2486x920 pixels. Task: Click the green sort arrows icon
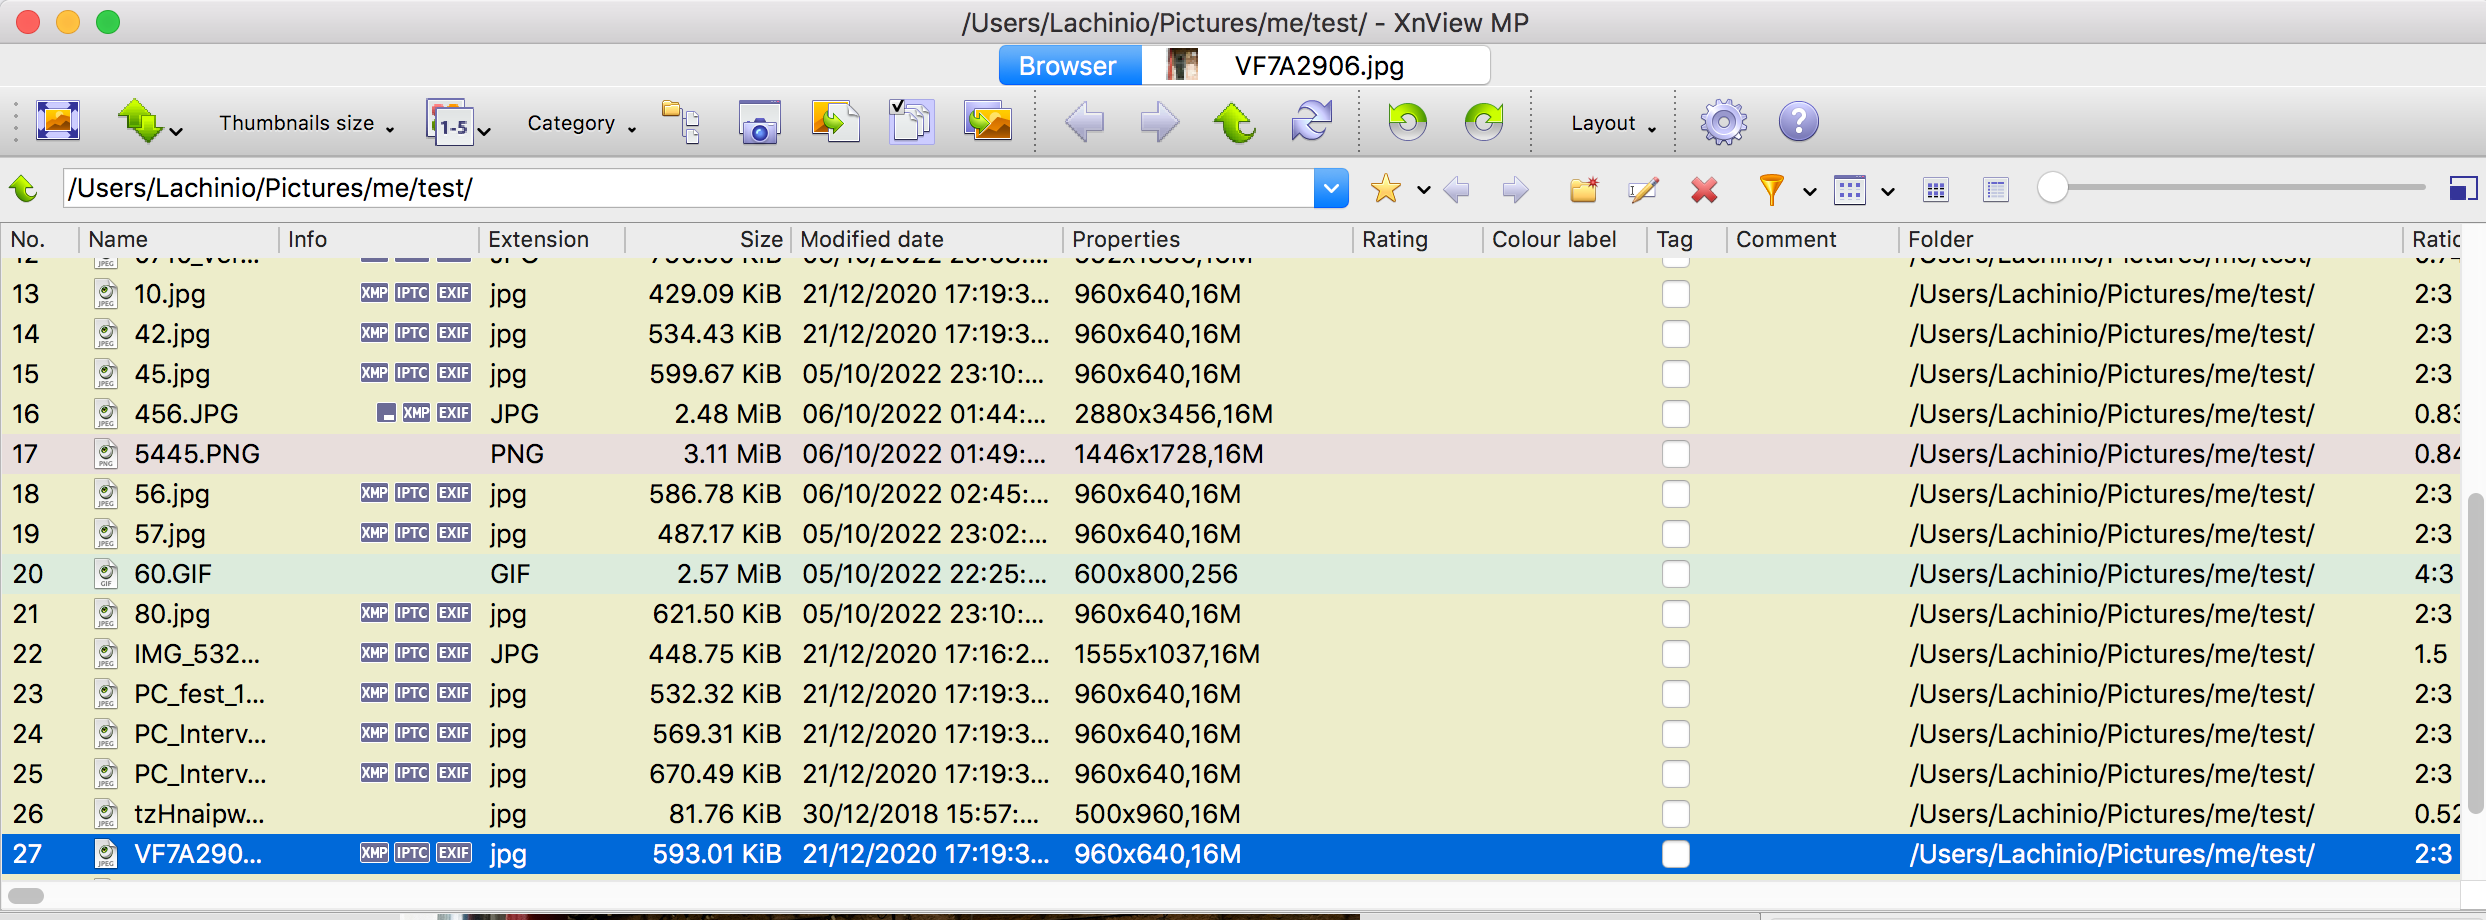(x=140, y=122)
